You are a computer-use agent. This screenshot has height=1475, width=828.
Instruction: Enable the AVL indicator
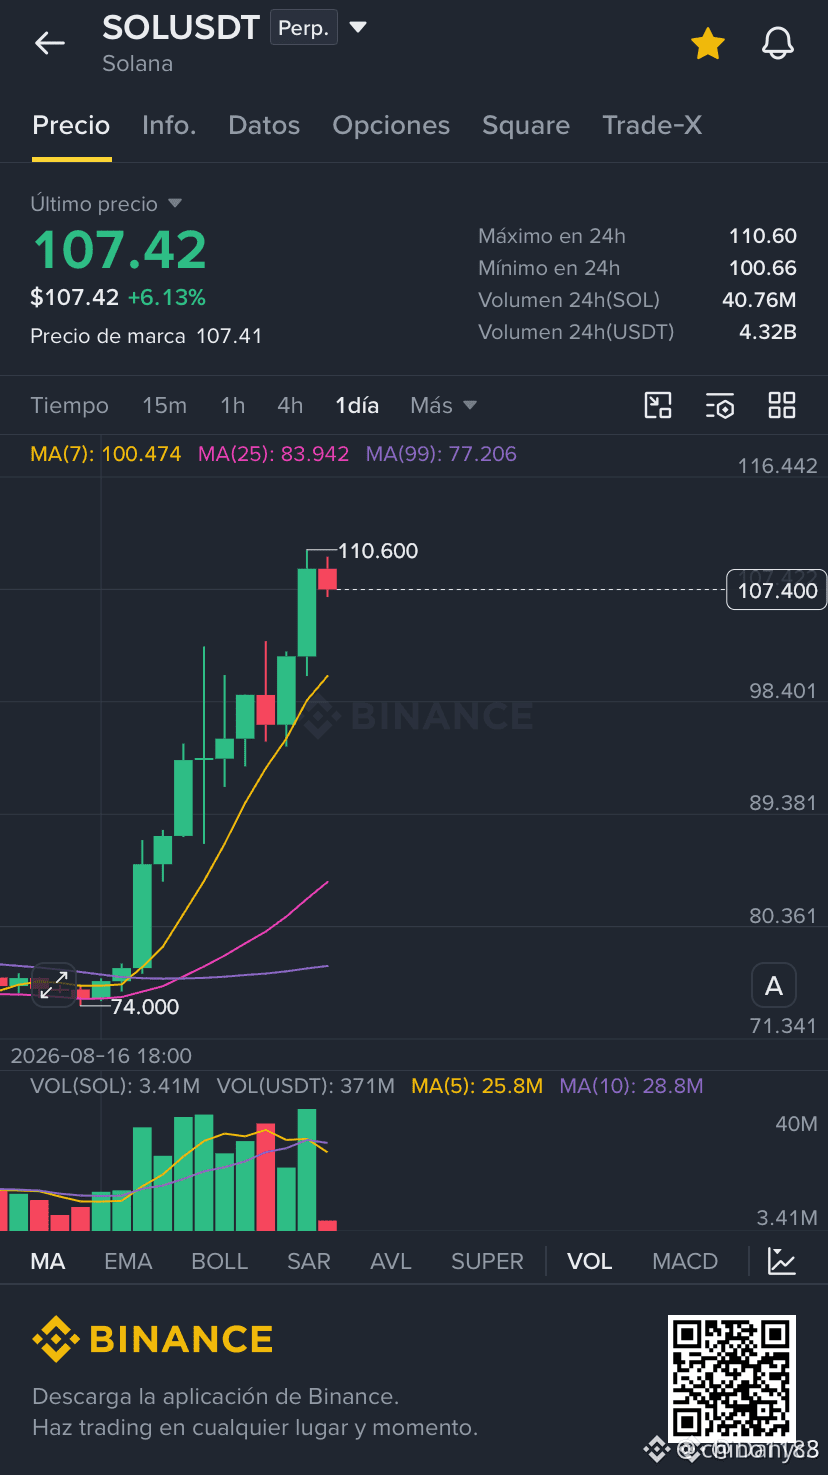click(391, 1261)
